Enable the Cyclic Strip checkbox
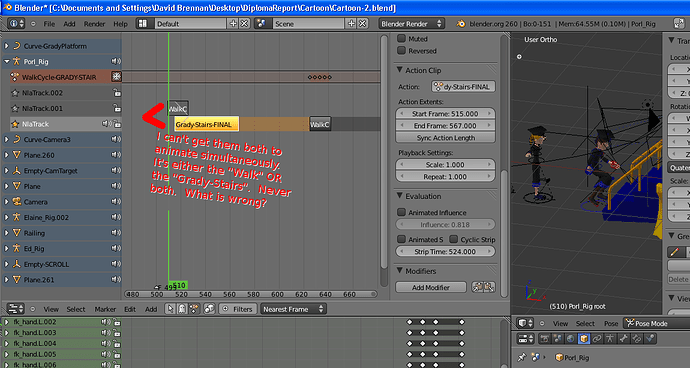 tap(454, 239)
